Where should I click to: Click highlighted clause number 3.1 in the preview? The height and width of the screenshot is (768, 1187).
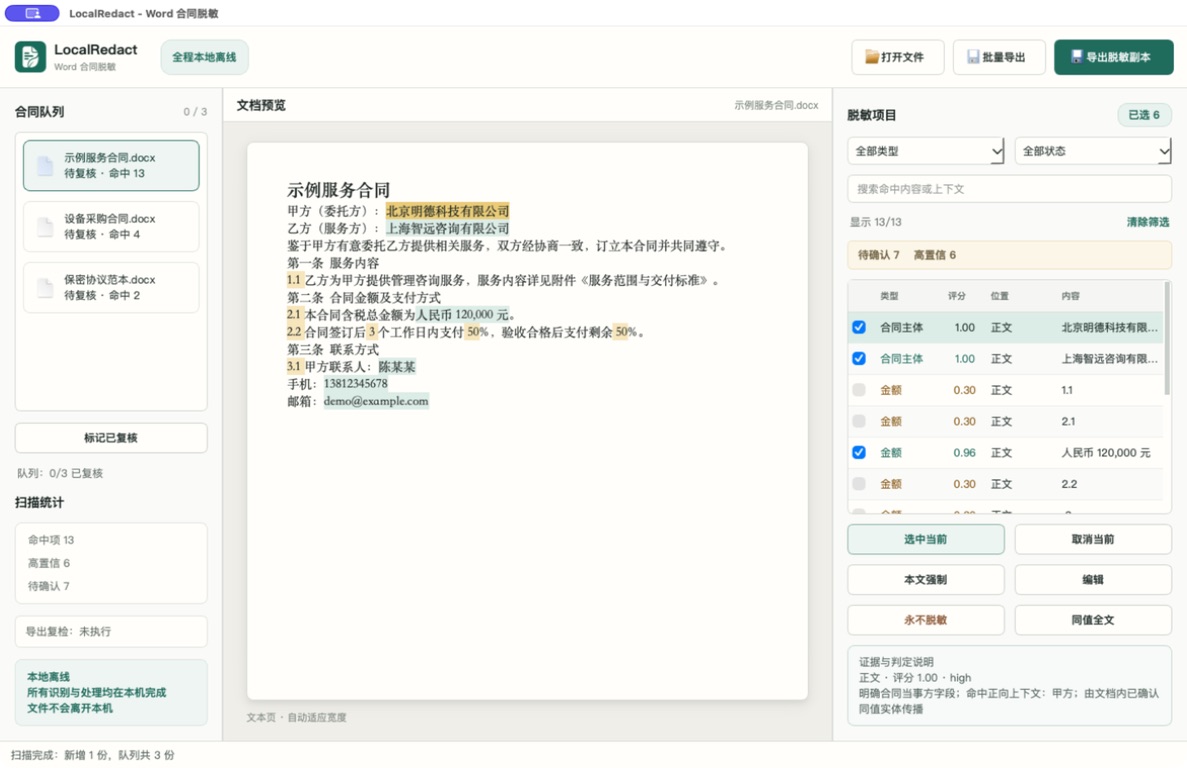click(294, 367)
